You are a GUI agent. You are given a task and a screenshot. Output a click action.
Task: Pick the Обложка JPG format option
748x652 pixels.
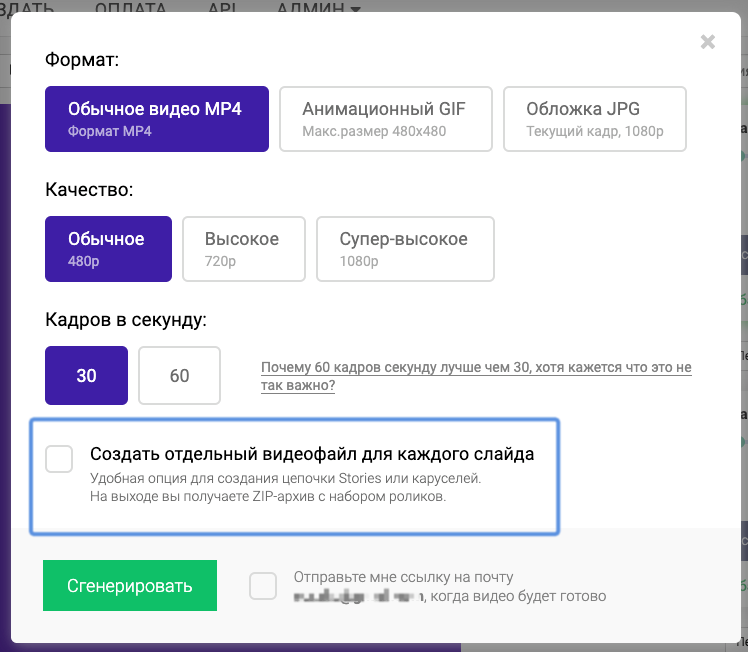[595, 119]
